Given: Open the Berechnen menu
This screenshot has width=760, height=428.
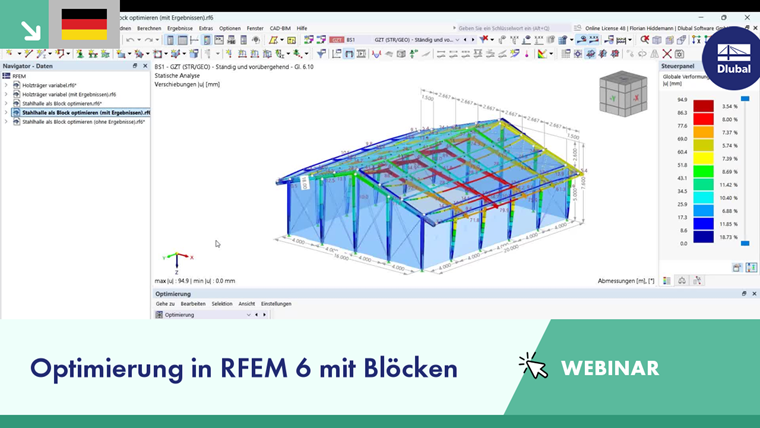Looking at the screenshot, I should click(x=149, y=29).
